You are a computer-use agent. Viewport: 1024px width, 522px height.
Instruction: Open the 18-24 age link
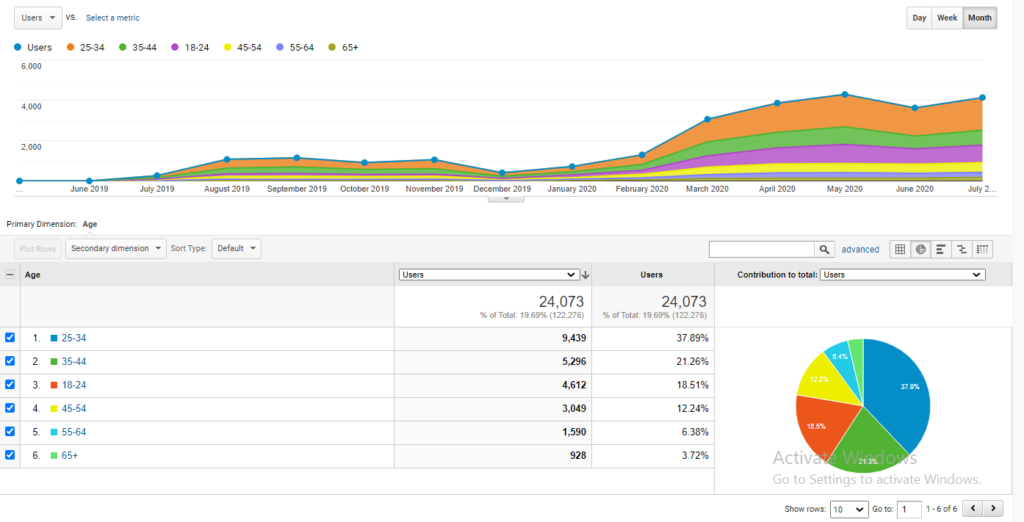pyautogui.click(x=74, y=385)
